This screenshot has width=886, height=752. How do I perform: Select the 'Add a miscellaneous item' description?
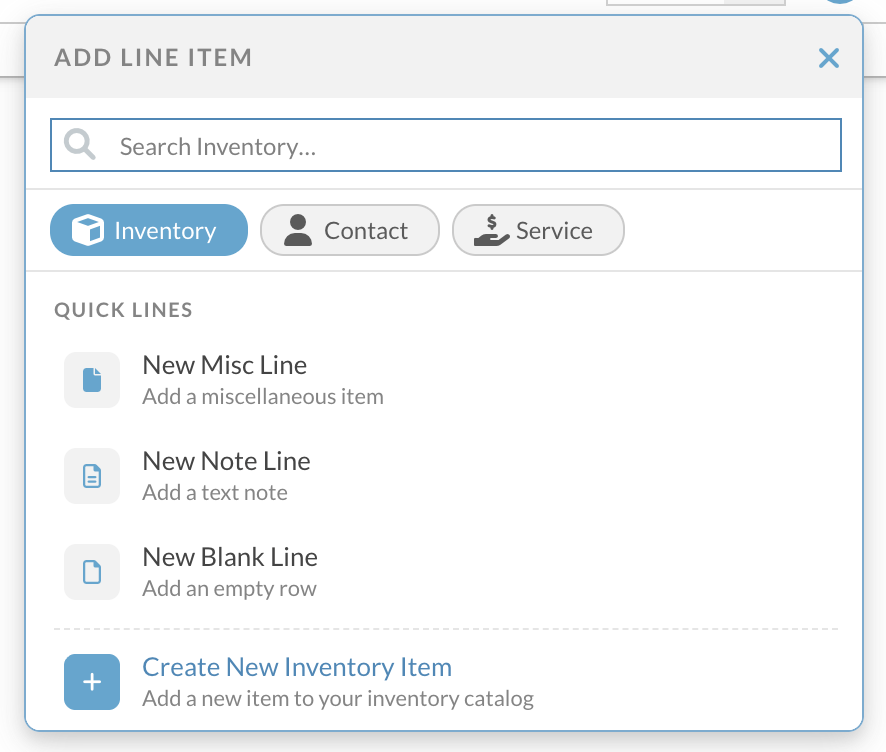point(263,397)
